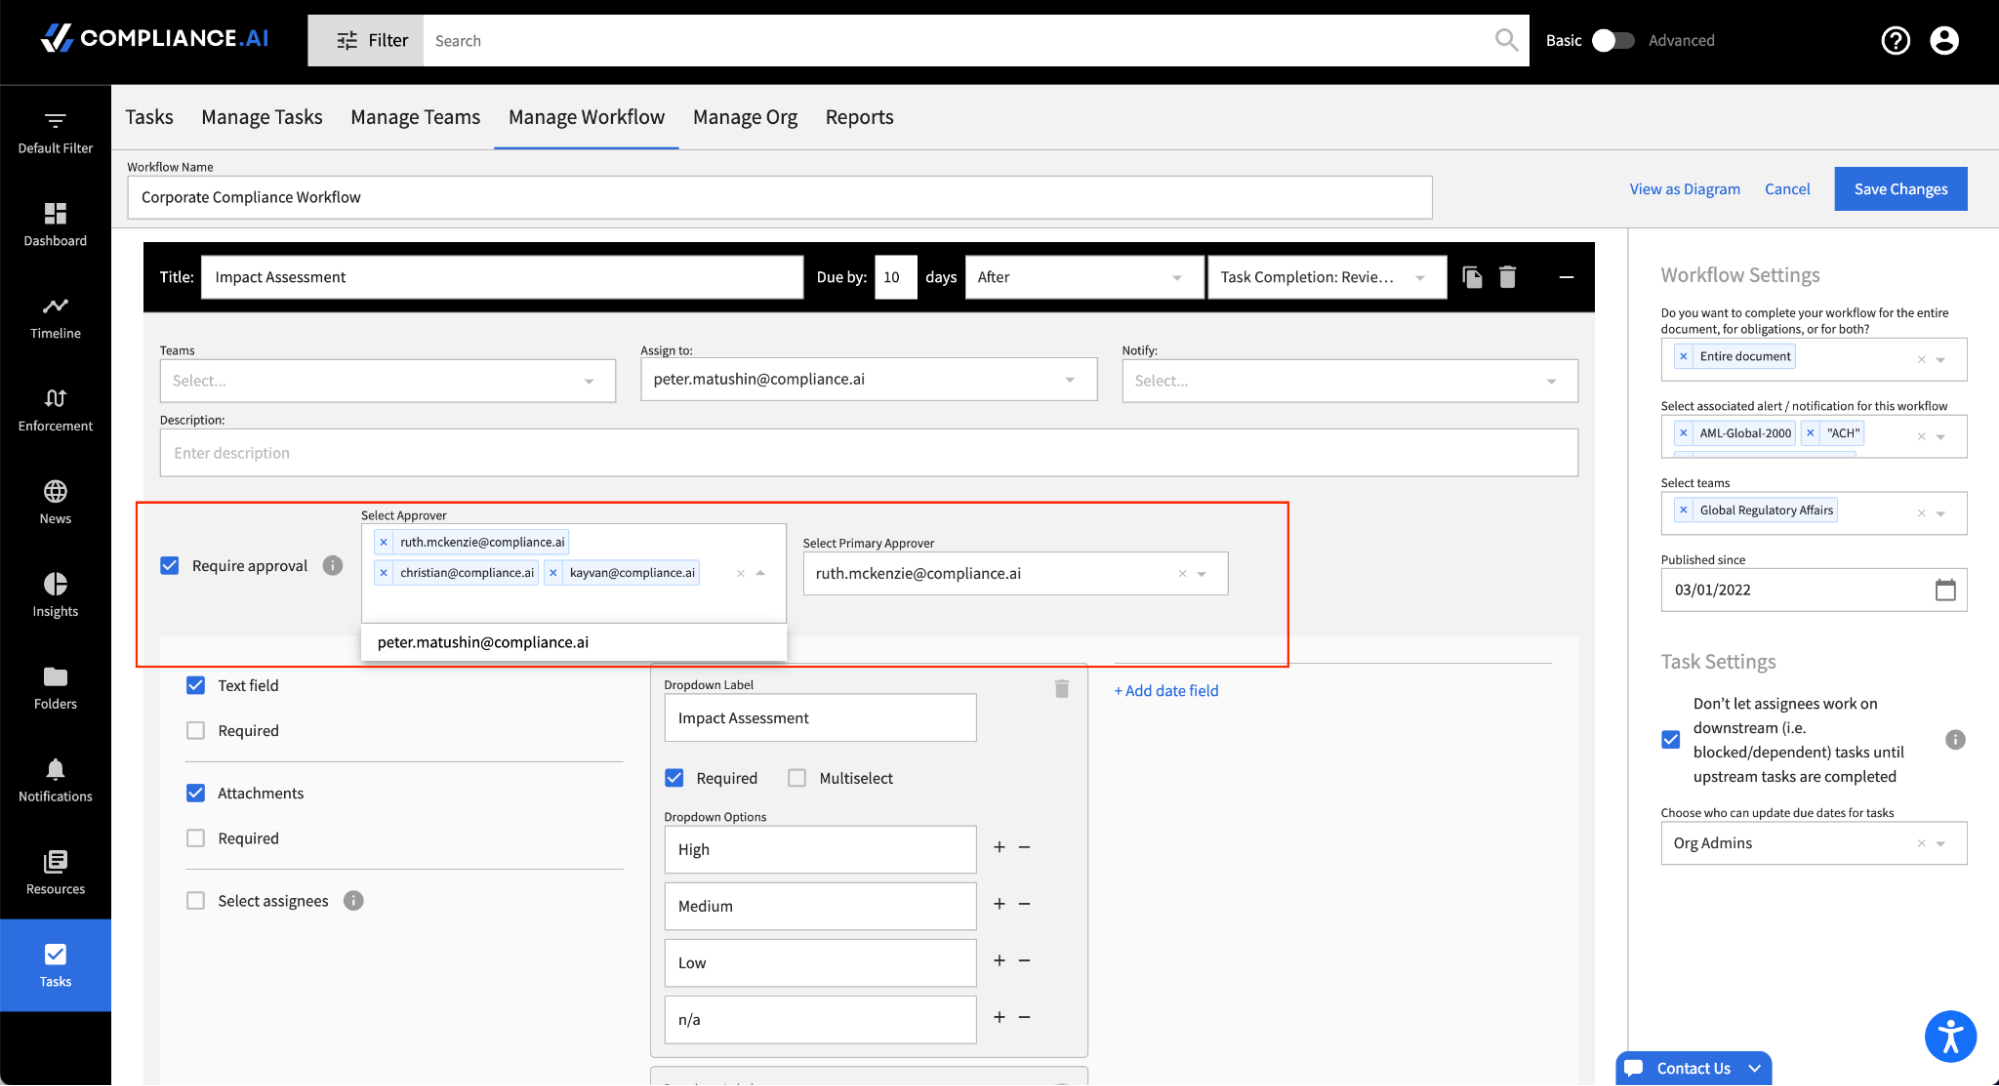Delete the task using the header trash icon
Image resolution: width=1999 pixels, height=1086 pixels.
point(1507,277)
